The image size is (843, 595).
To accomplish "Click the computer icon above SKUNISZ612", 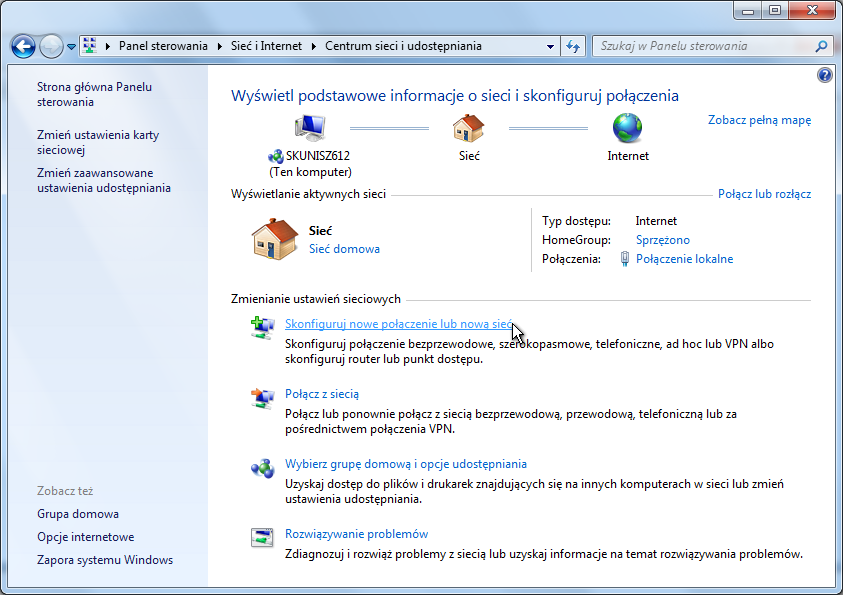I will tap(310, 128).
